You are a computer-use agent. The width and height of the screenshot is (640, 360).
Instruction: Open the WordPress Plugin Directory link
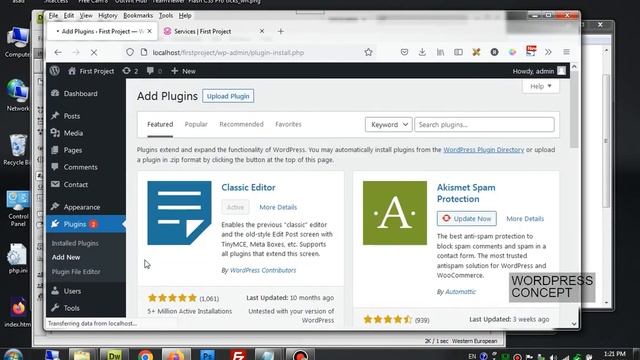(x=484, y=150)
